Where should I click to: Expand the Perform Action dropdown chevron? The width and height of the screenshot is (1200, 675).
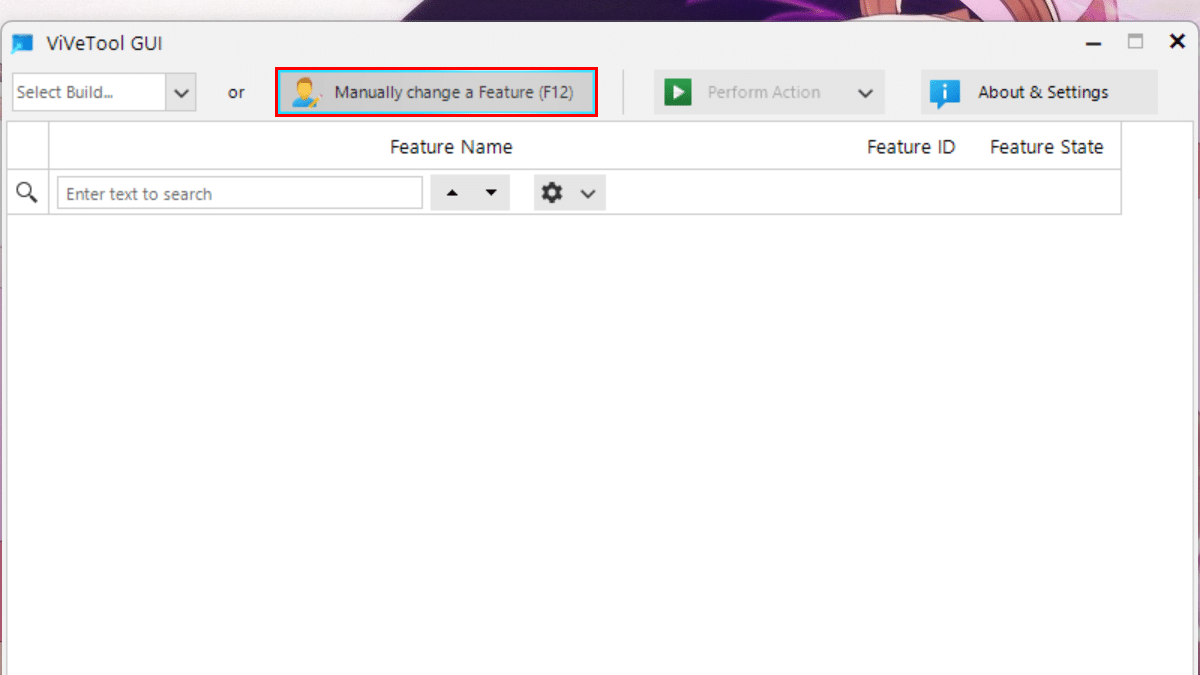(x=865, y=93)
